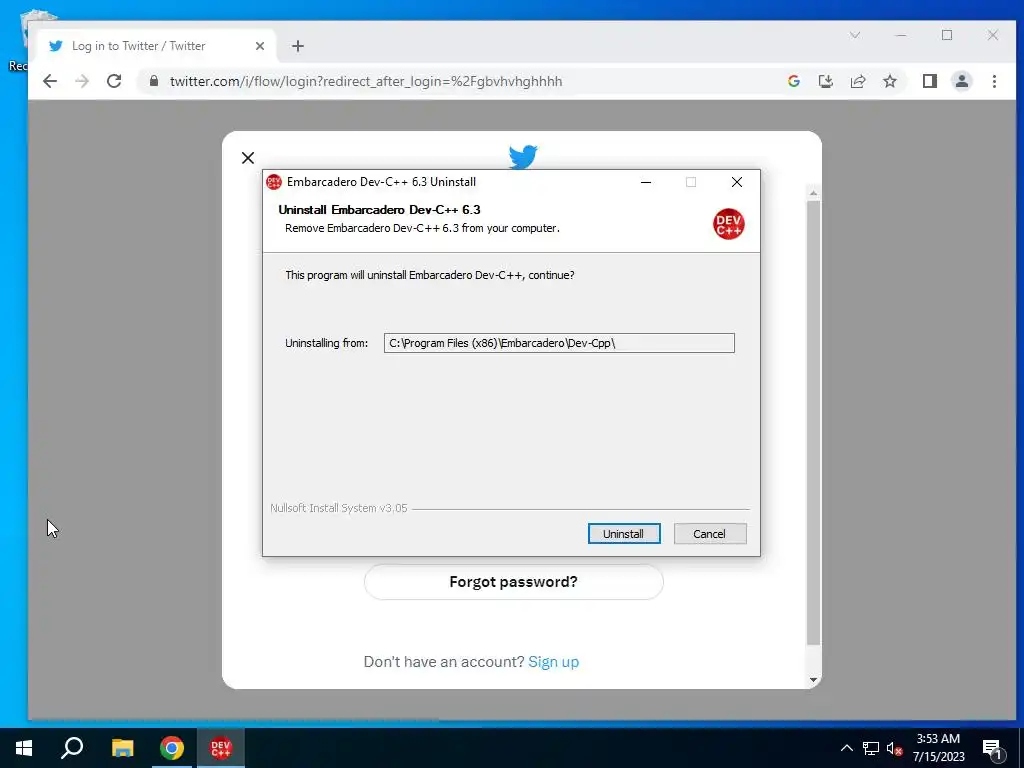Select the Log in to Twitter tab

pyautogui.click(x=155, y=46)
